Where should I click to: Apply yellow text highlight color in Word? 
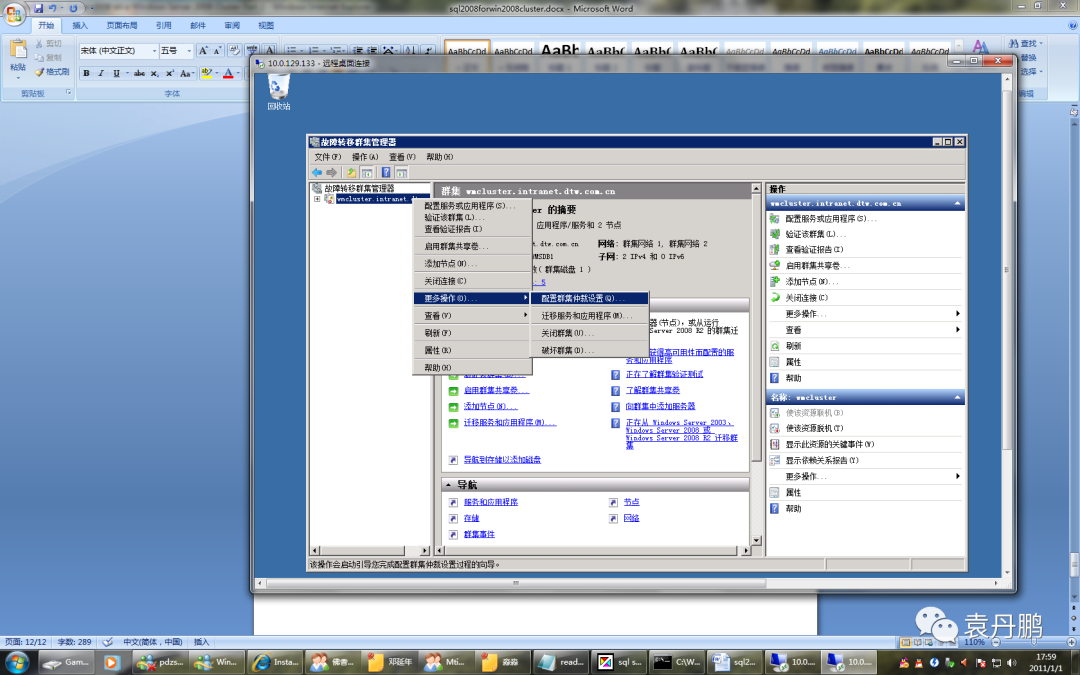click(205, 73)
